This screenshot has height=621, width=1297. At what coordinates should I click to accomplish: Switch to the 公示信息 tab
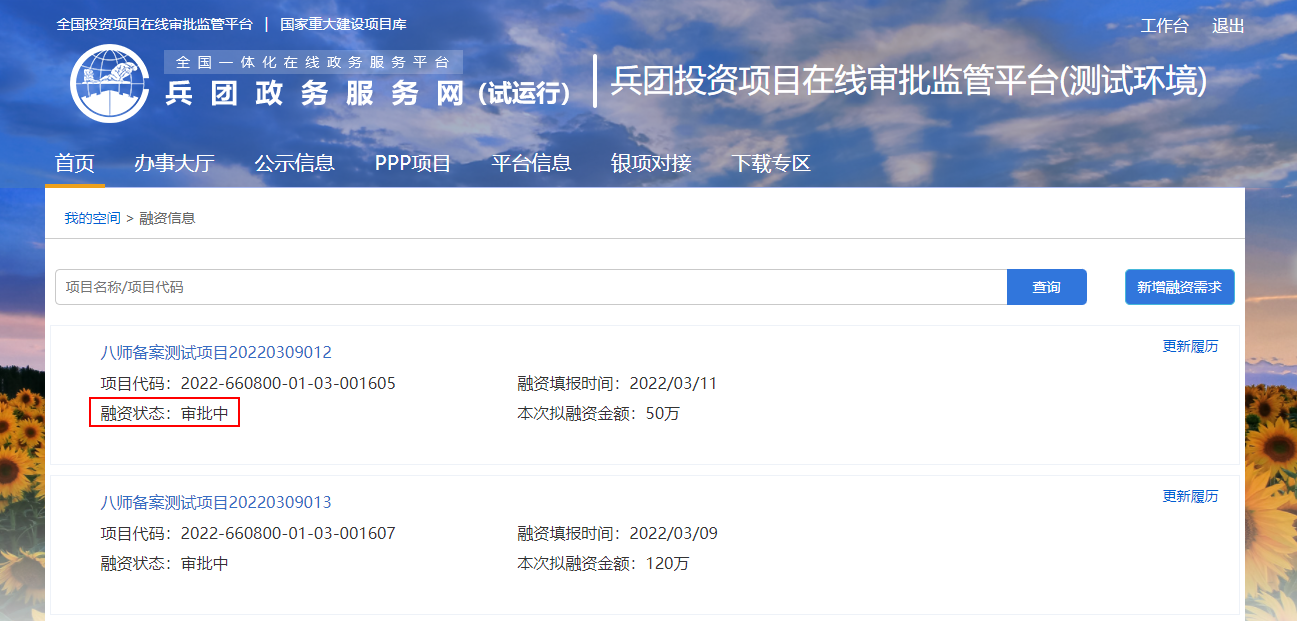point(294,163)
